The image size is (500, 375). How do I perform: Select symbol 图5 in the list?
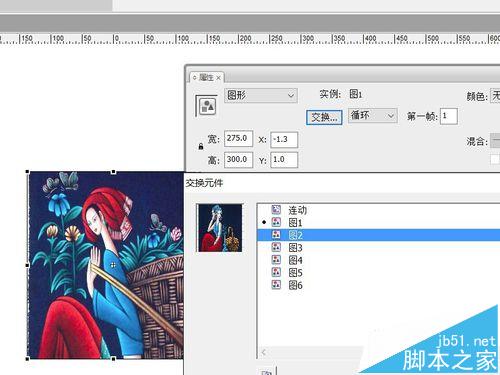pos(379,272)
